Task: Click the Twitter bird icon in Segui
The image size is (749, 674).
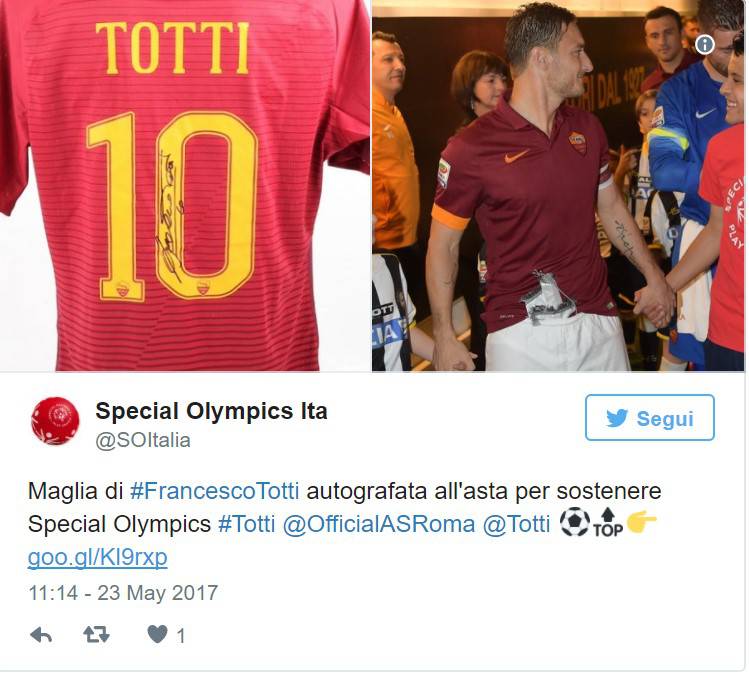Action: pos(617,418)
